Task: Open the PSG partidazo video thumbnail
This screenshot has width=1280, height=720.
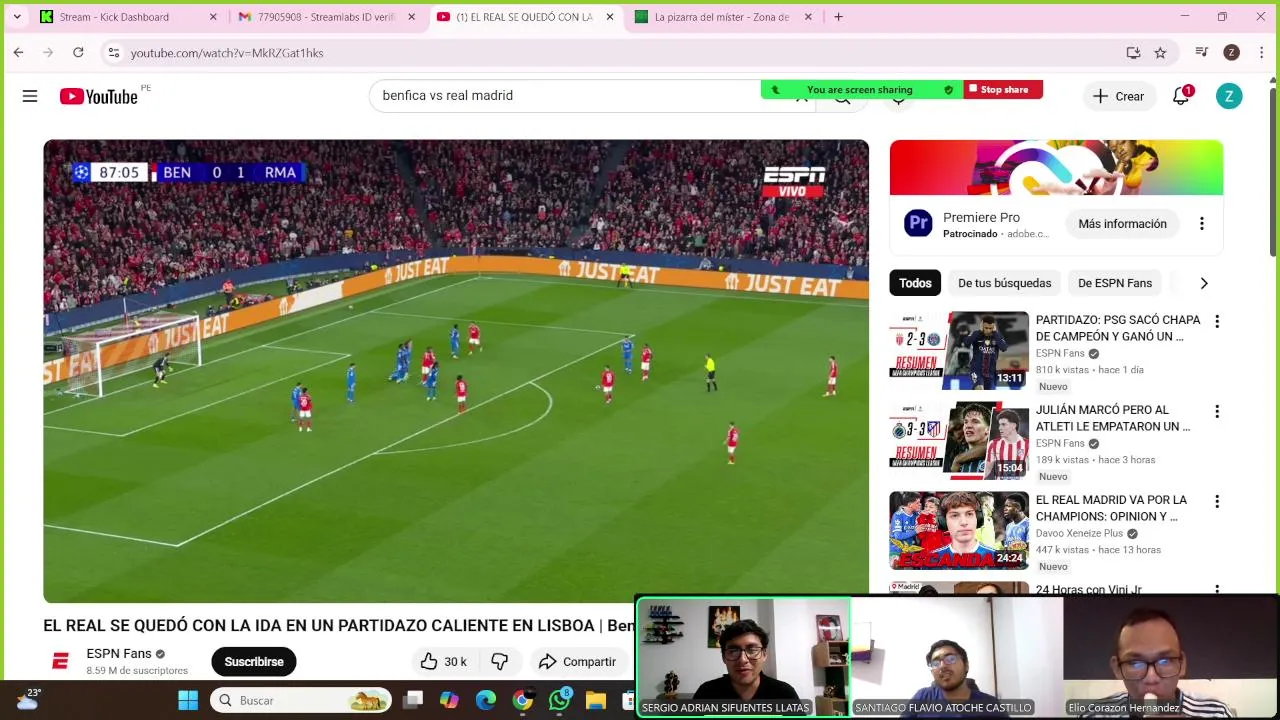Action: pos(959,350)
